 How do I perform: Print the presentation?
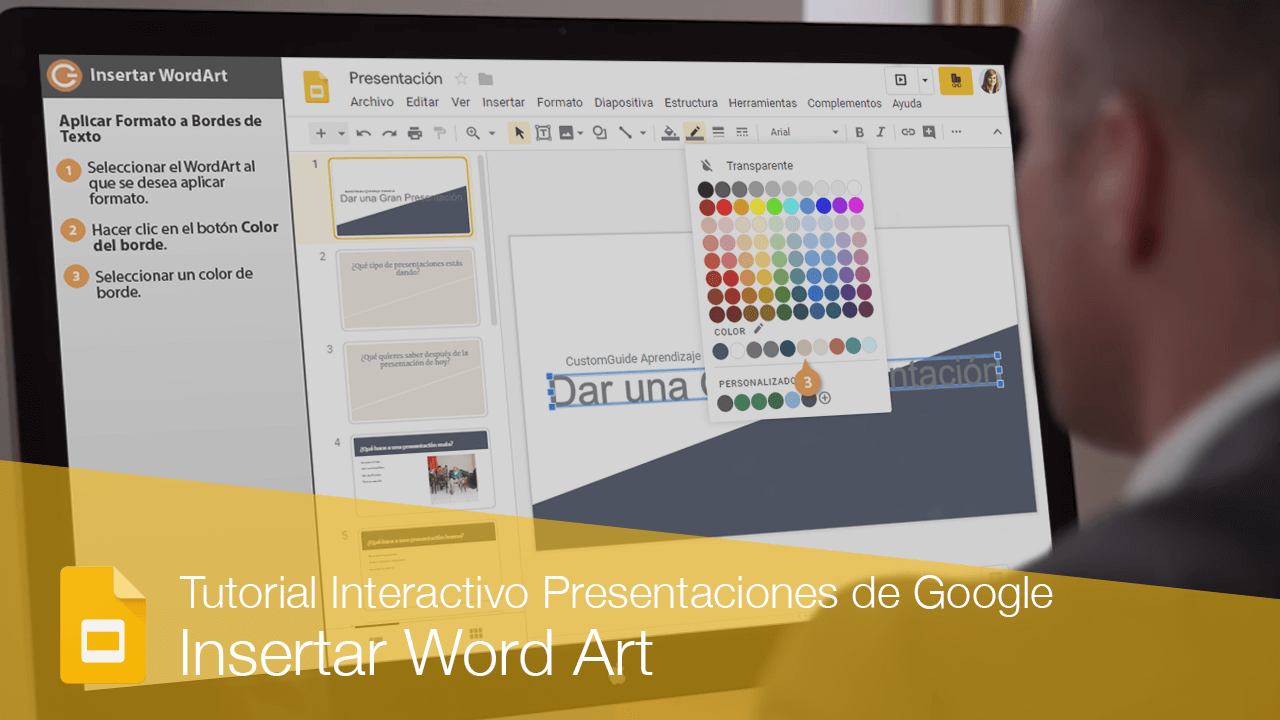[x=414, y=132]
